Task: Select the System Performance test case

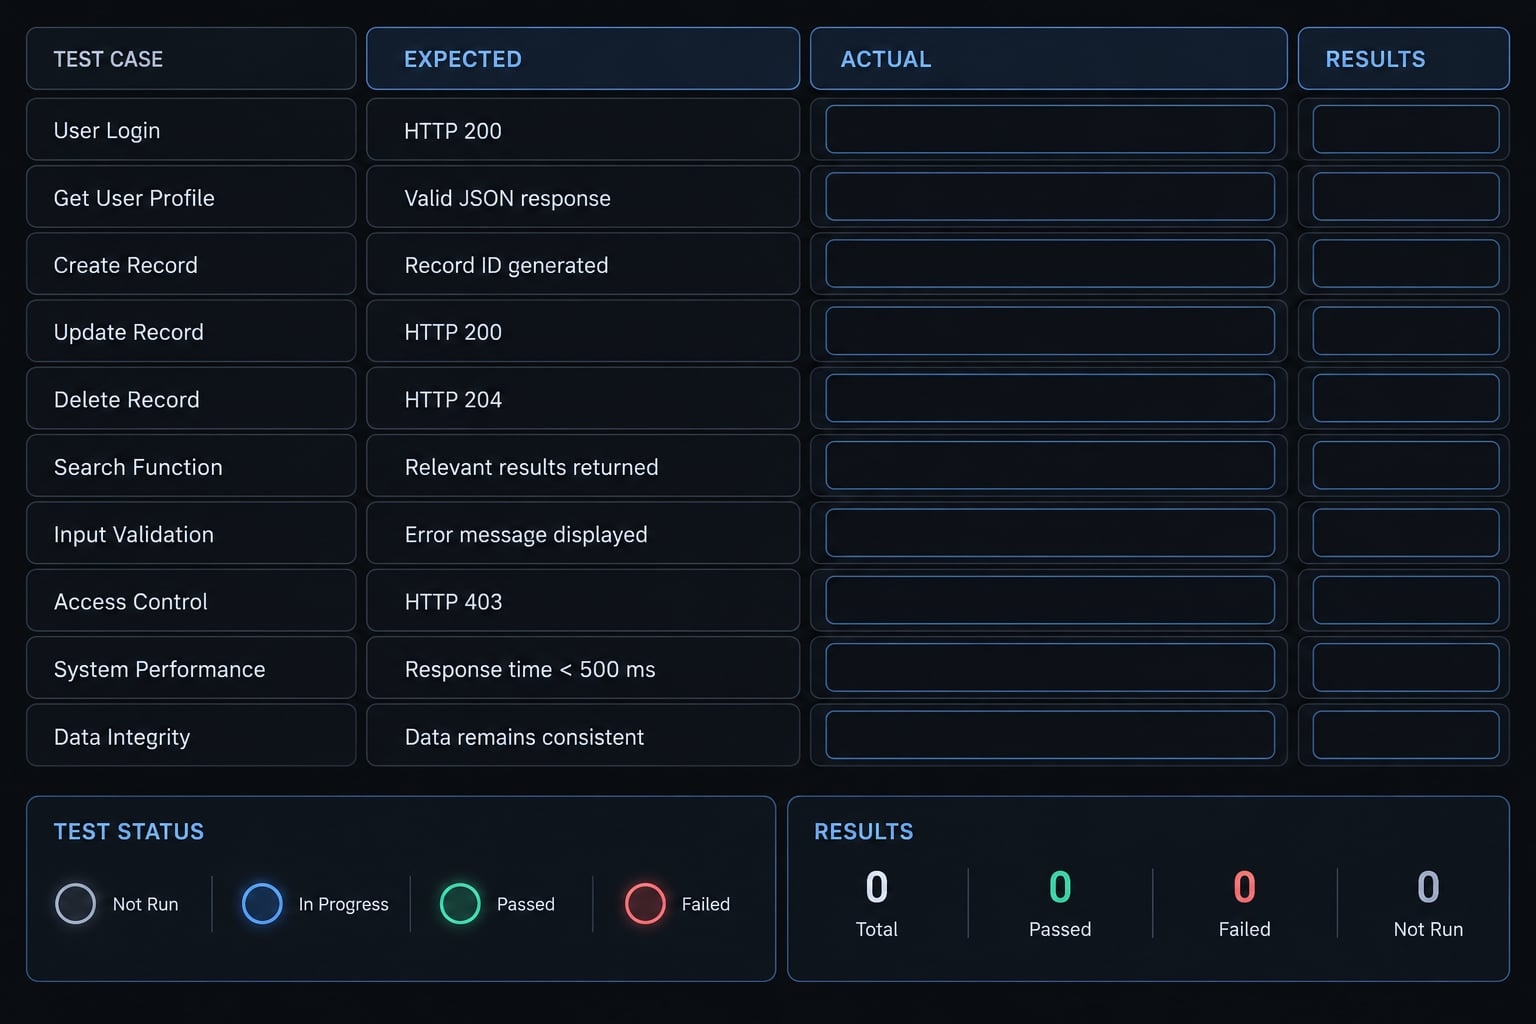Action: coord(191,667)
